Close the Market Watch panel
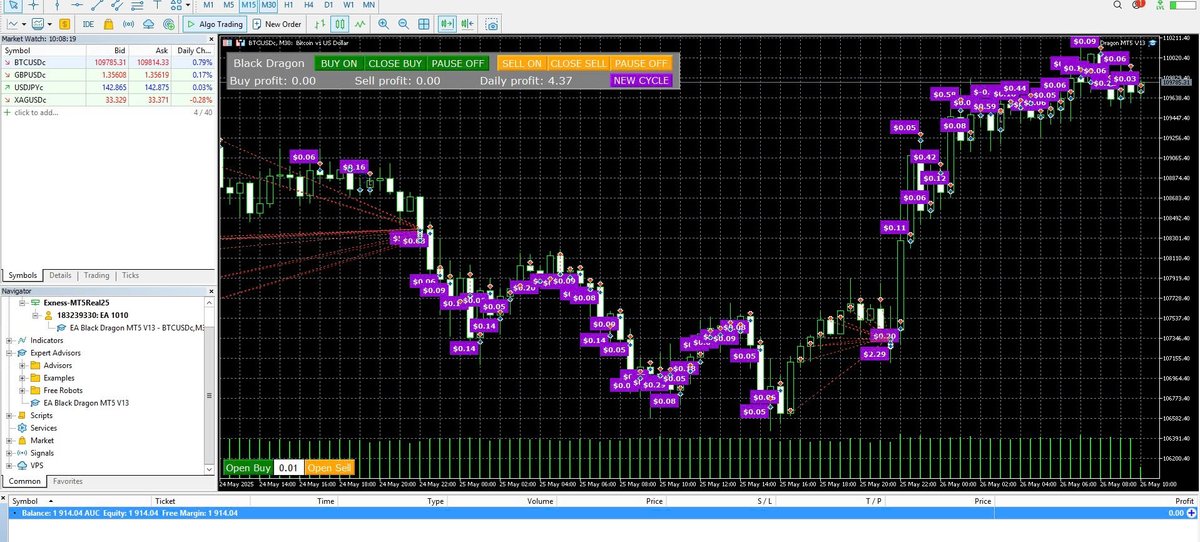This screenshot has width=1200, height=542. coord(210,38)
